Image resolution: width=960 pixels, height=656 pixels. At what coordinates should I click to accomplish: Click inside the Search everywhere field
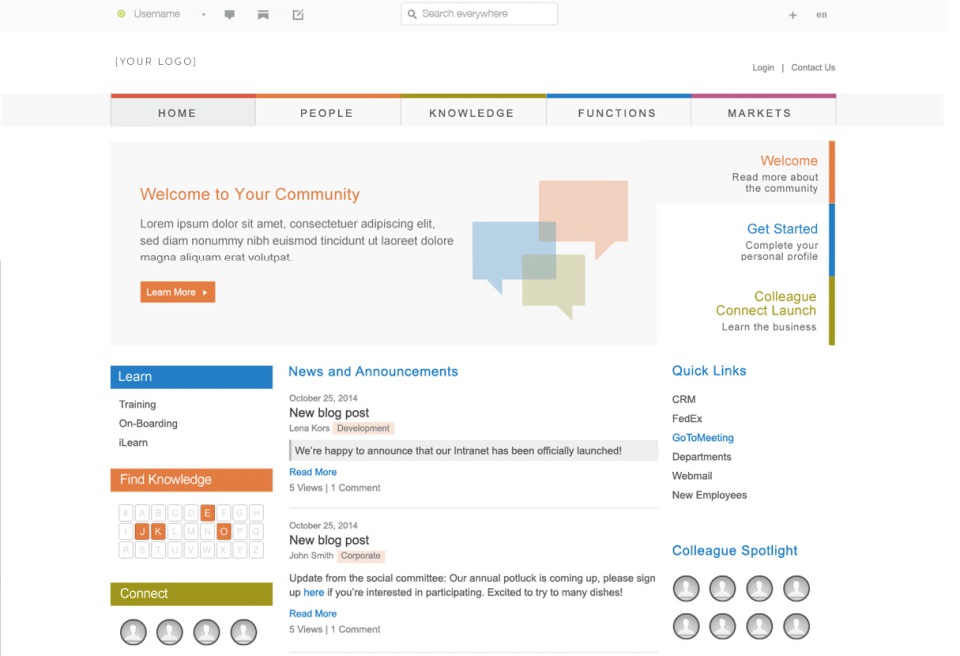coord(480,14)
